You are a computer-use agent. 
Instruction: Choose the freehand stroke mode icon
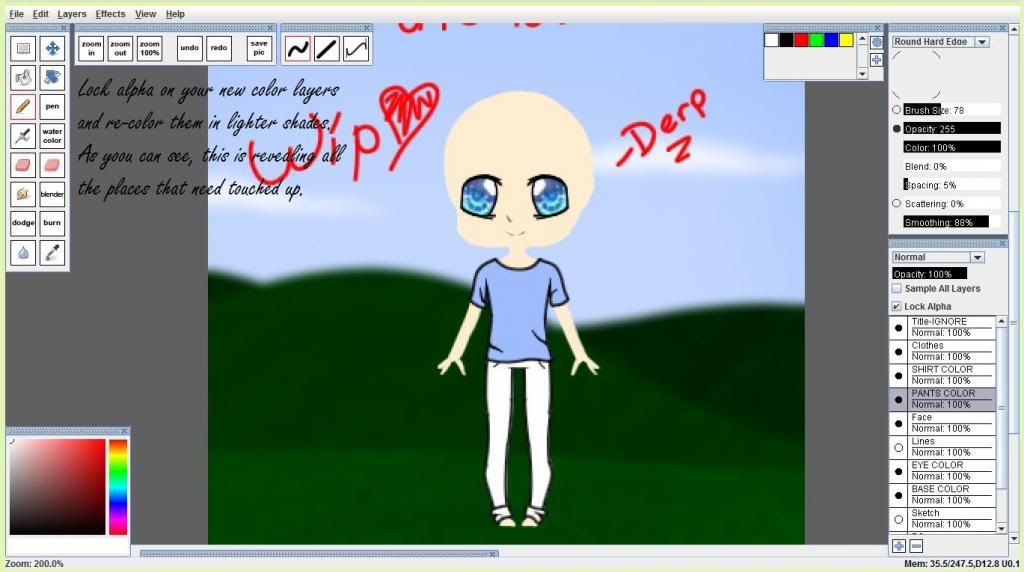pos(298,48)
